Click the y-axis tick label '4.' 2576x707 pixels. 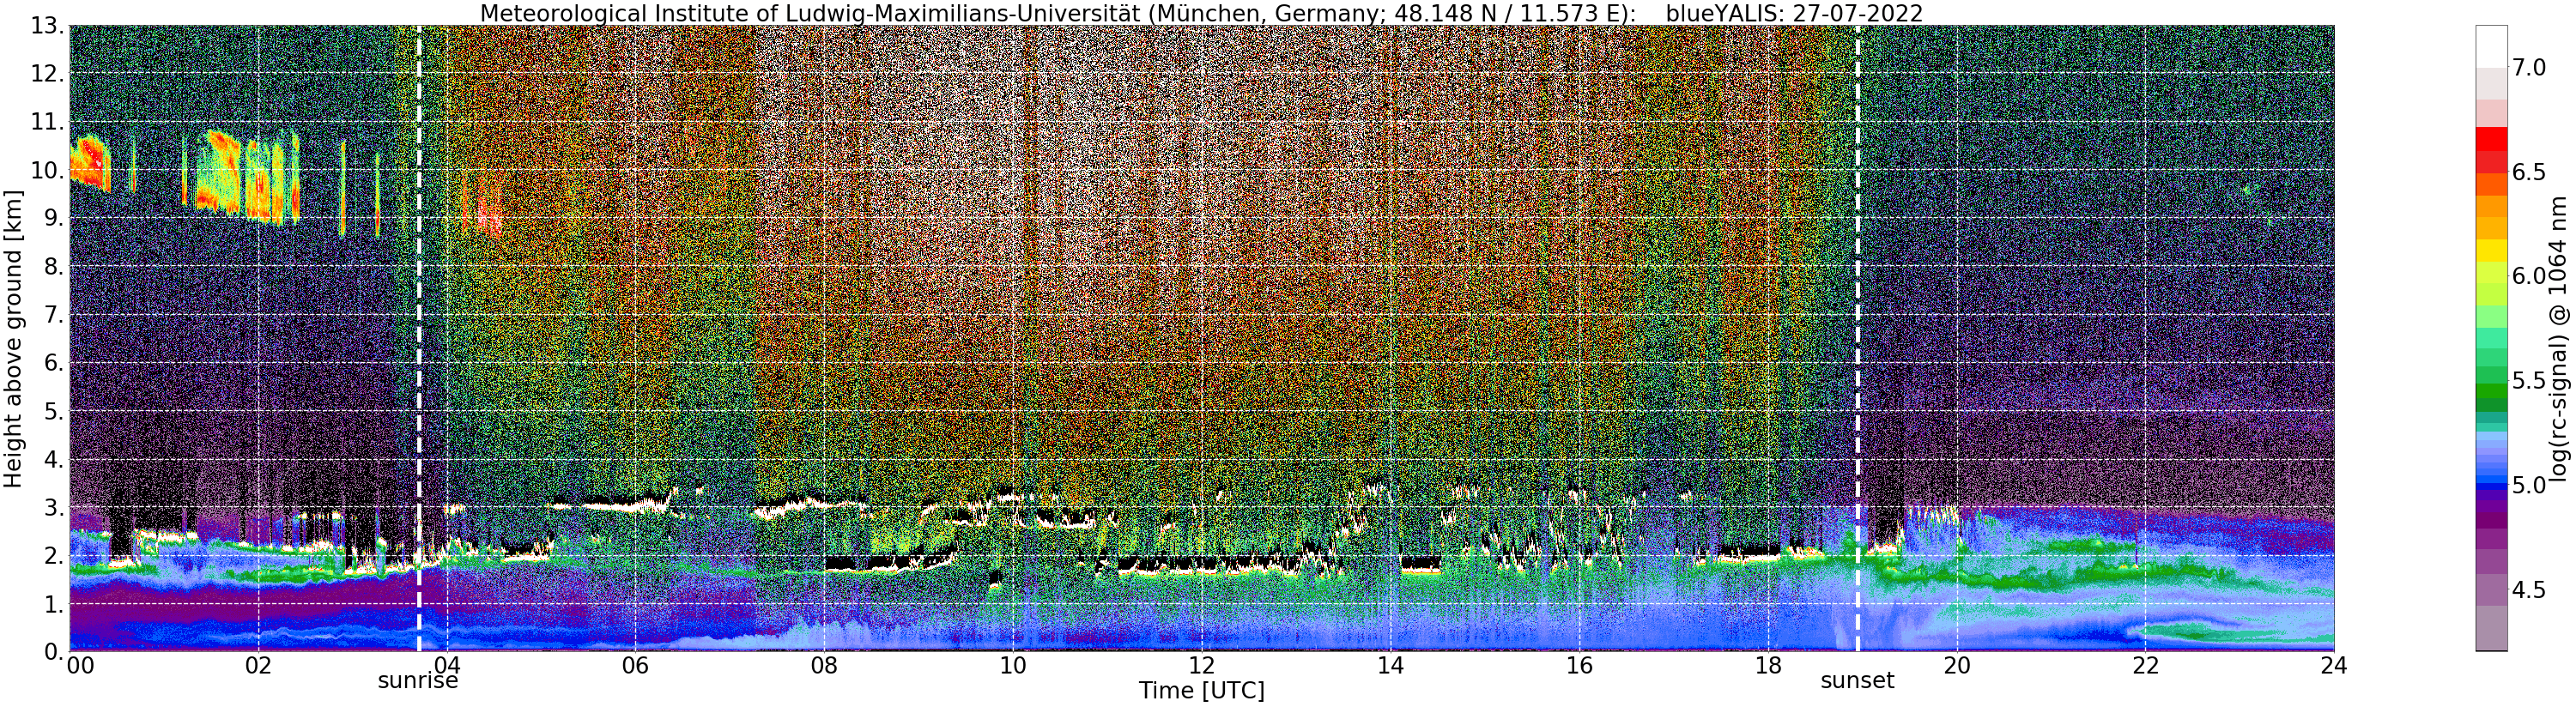pos(52,459)
